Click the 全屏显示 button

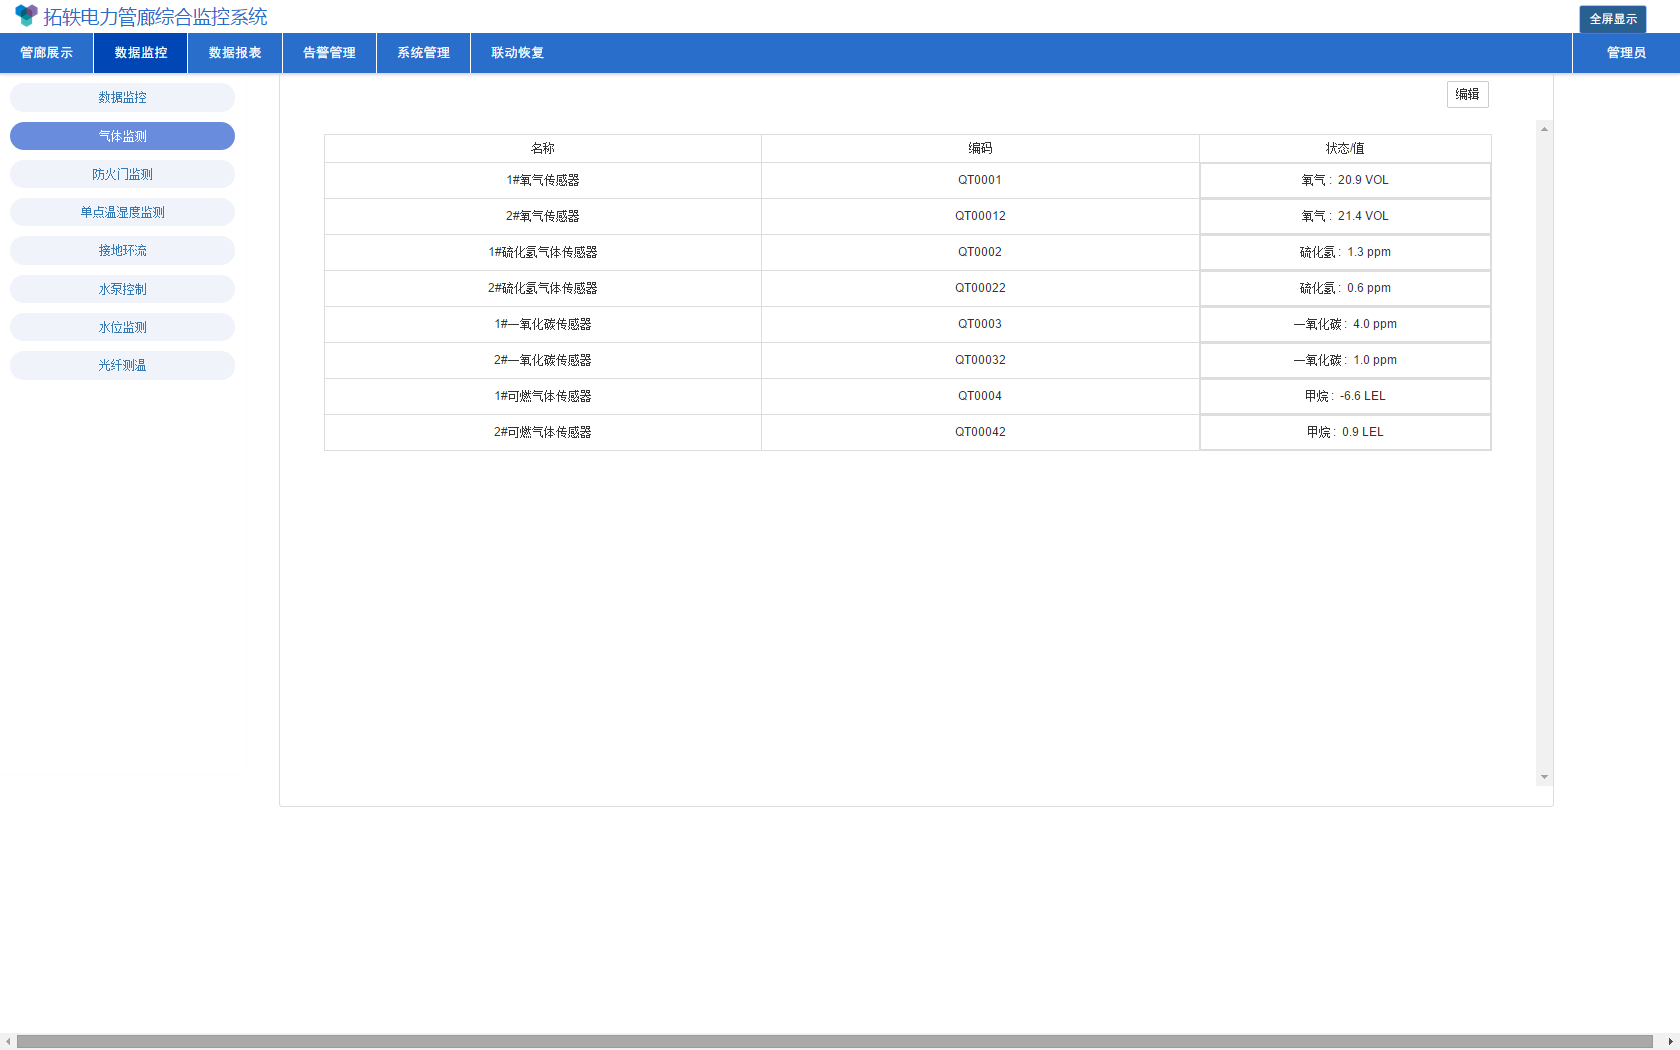pyautogui.click(x=1612, y=19)
